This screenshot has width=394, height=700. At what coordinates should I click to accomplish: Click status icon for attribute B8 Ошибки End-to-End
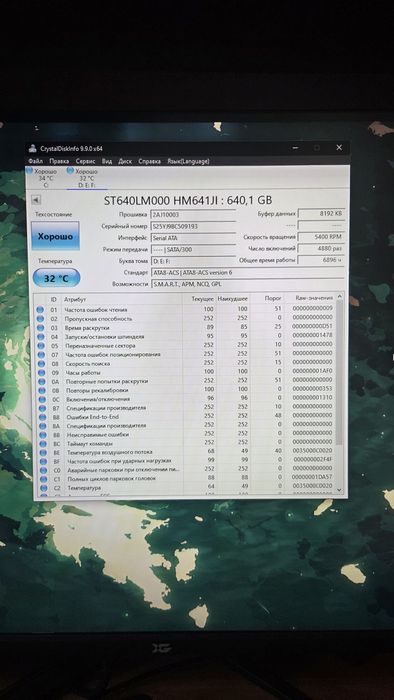[x=41, y=417]
